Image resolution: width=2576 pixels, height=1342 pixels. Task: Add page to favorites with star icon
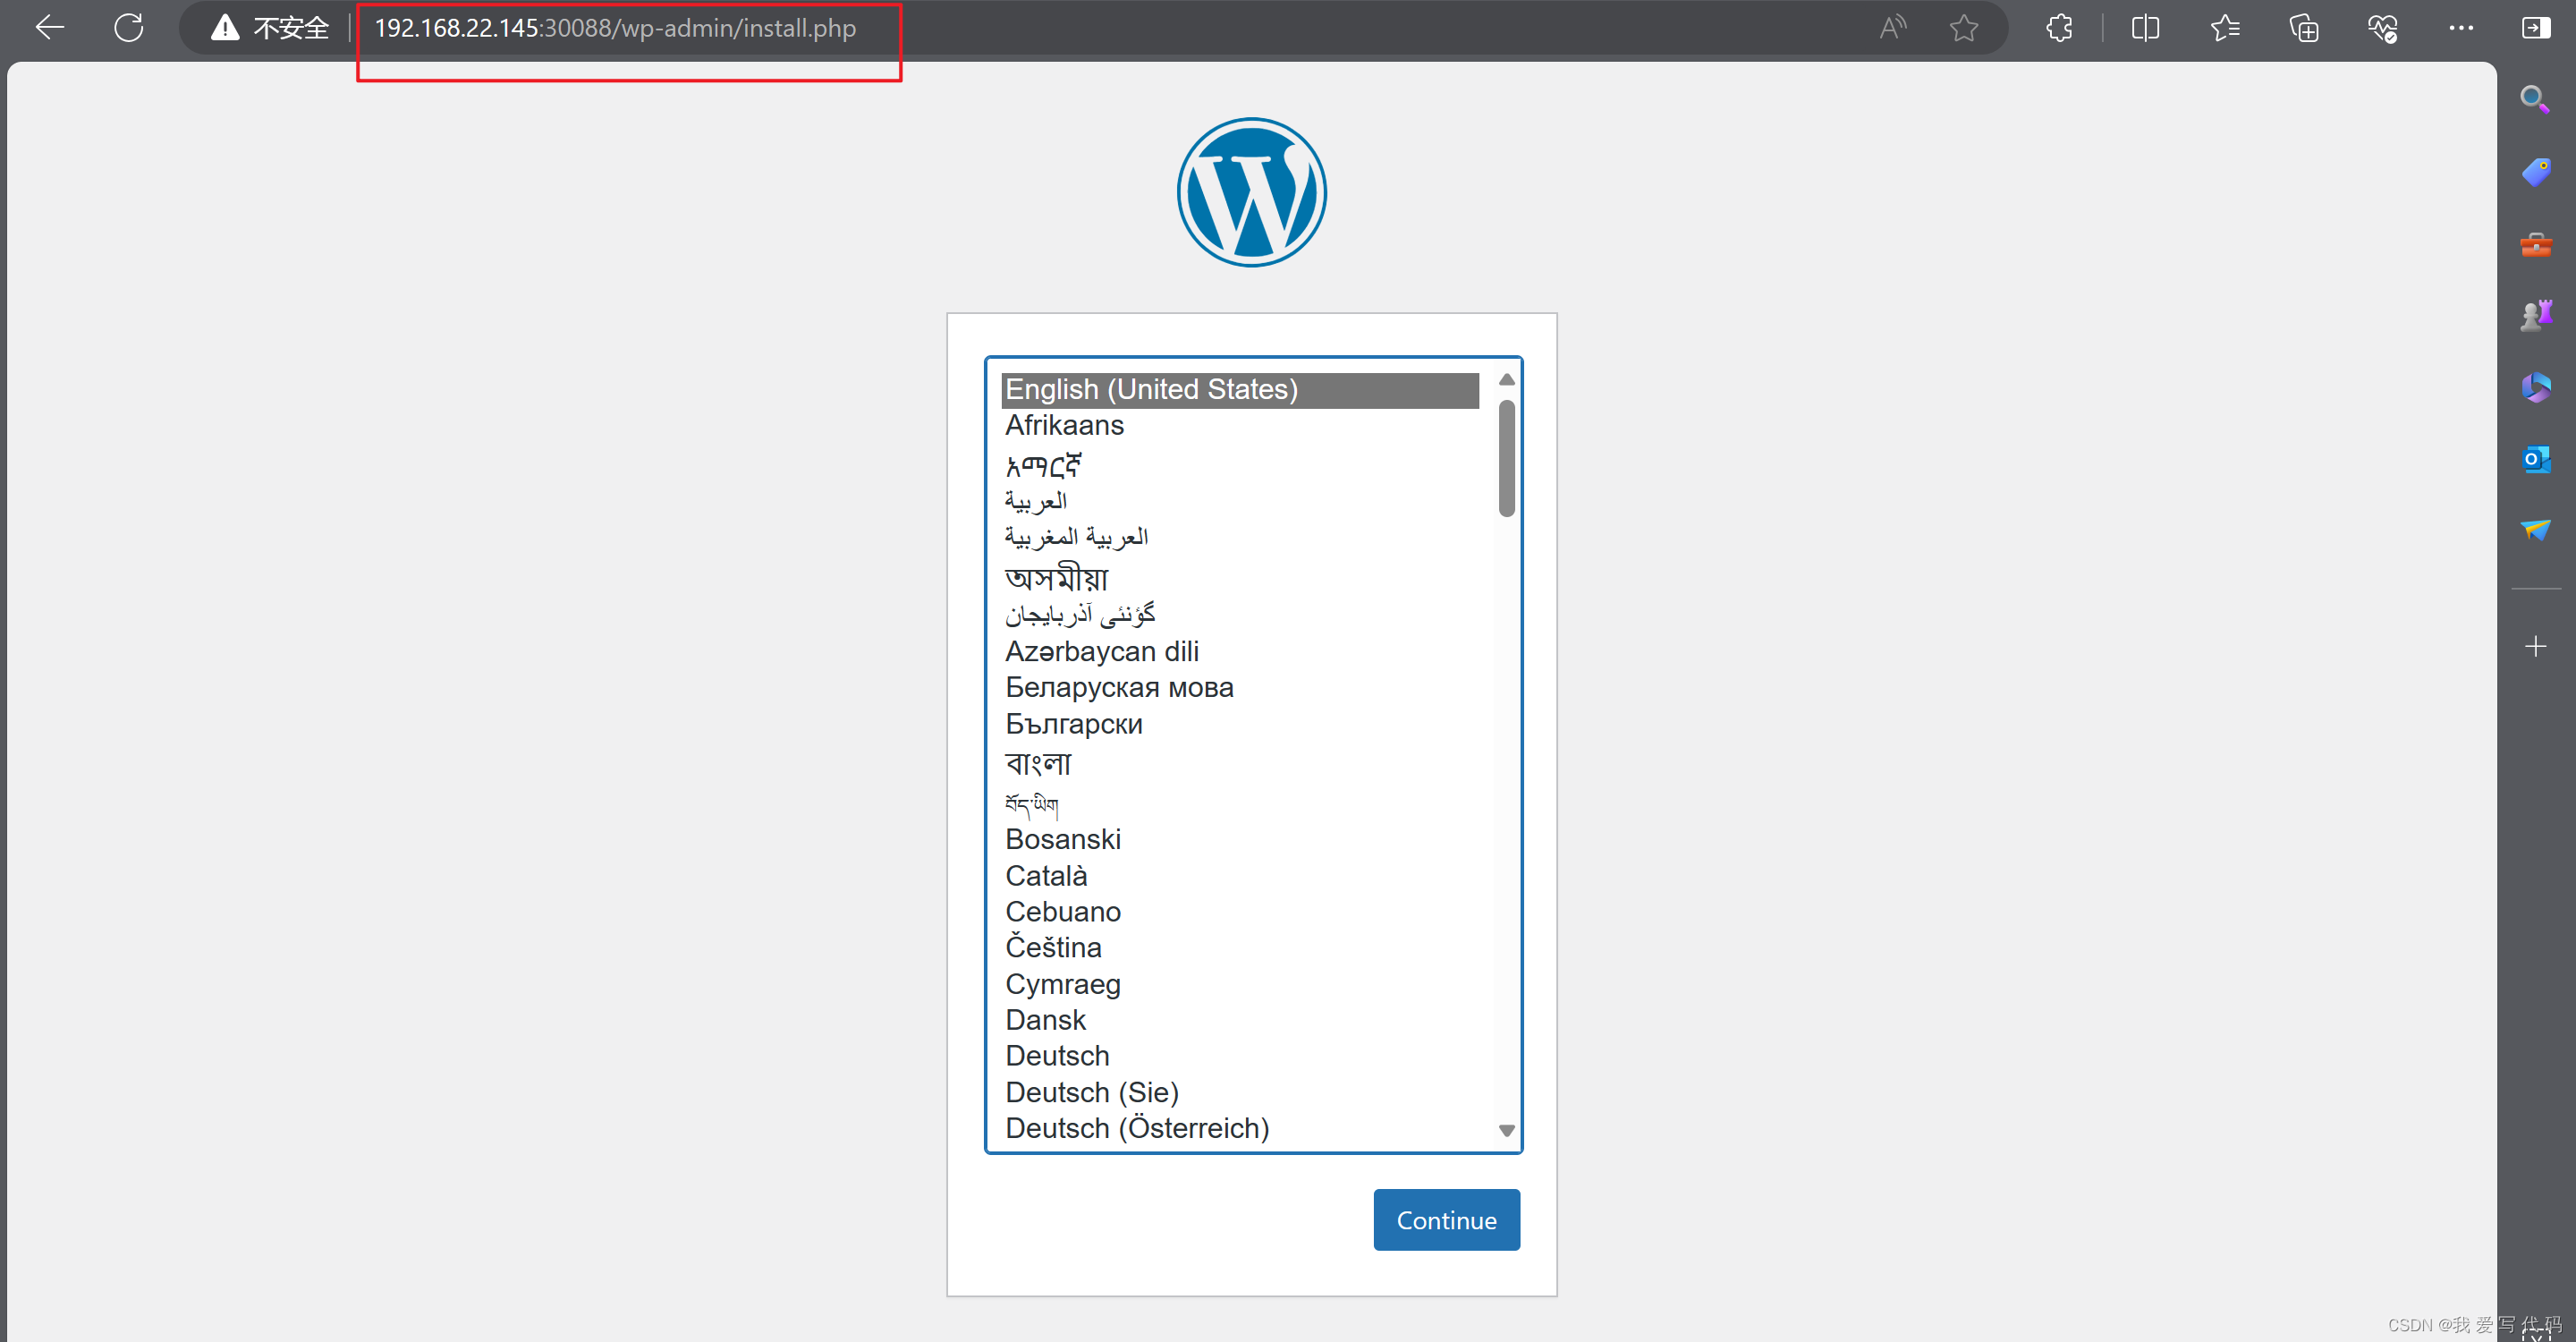click(x=1963, y=27)
